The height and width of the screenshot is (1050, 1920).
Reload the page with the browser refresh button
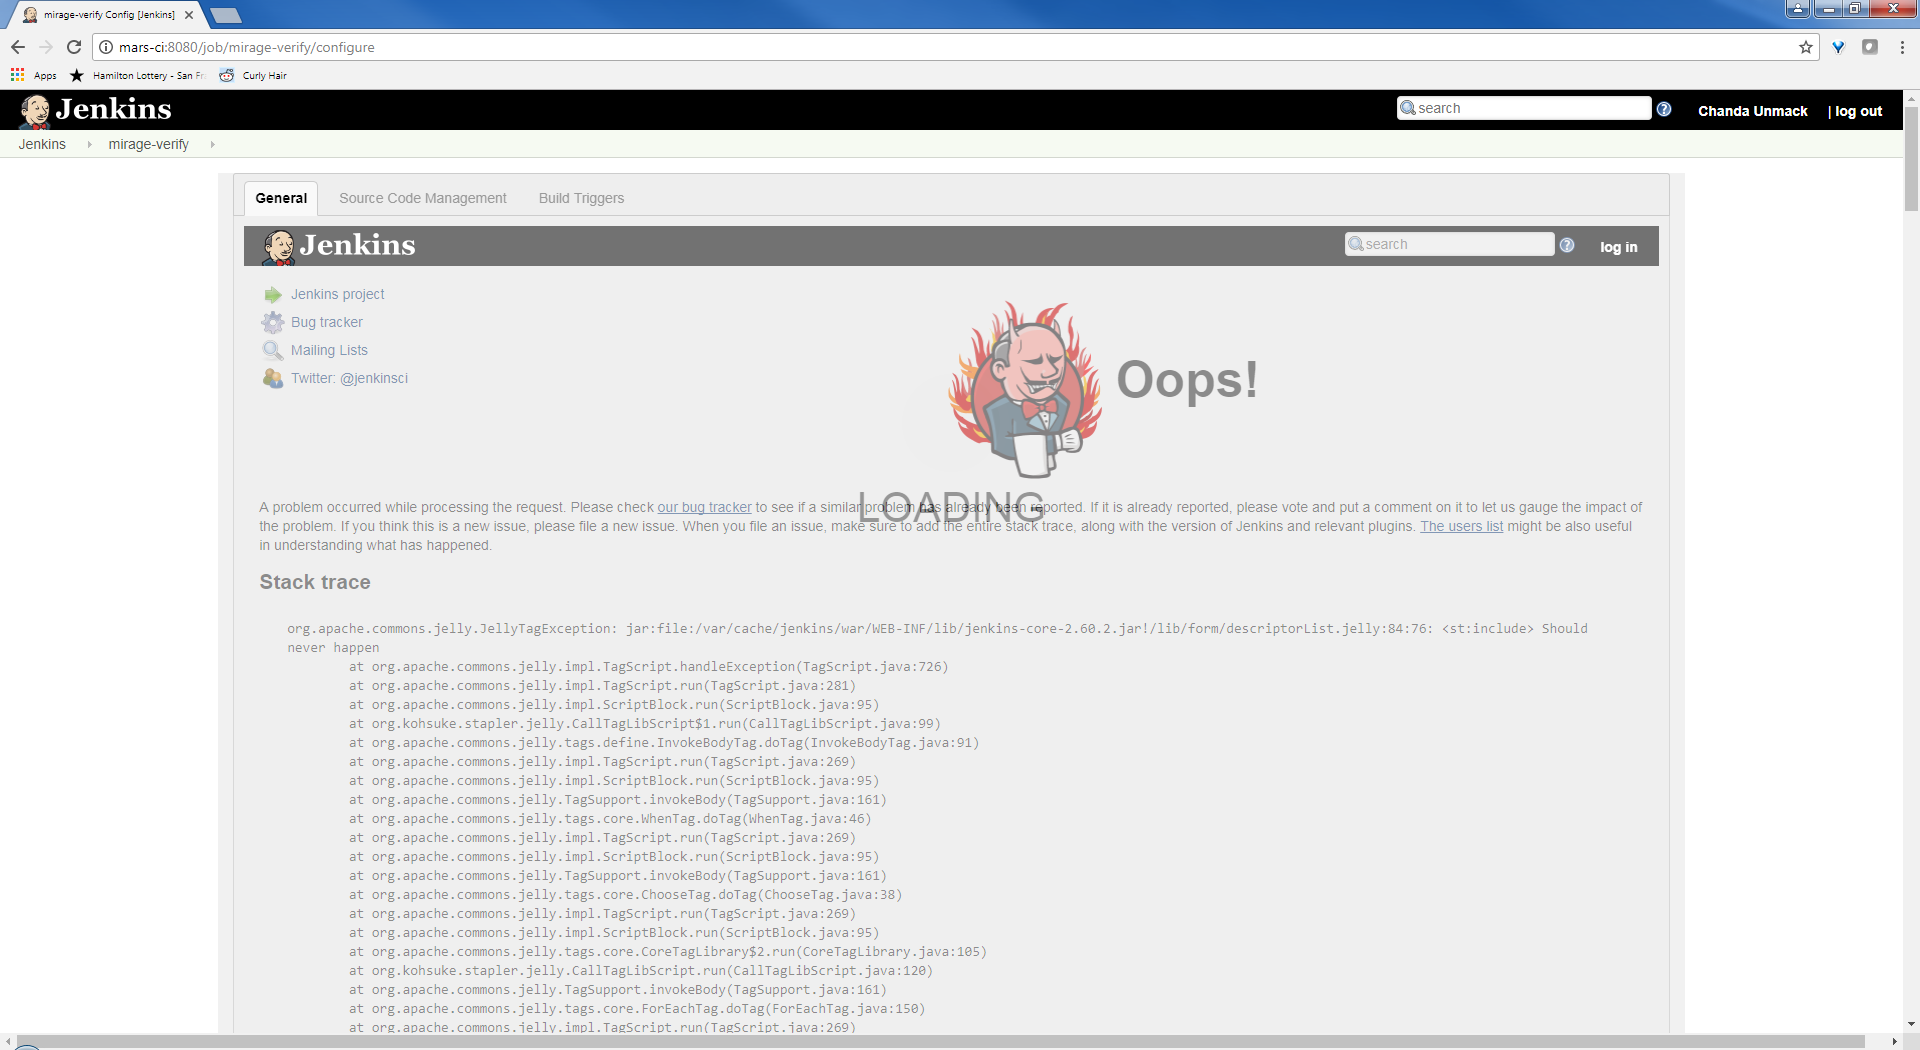click(74, 47)
